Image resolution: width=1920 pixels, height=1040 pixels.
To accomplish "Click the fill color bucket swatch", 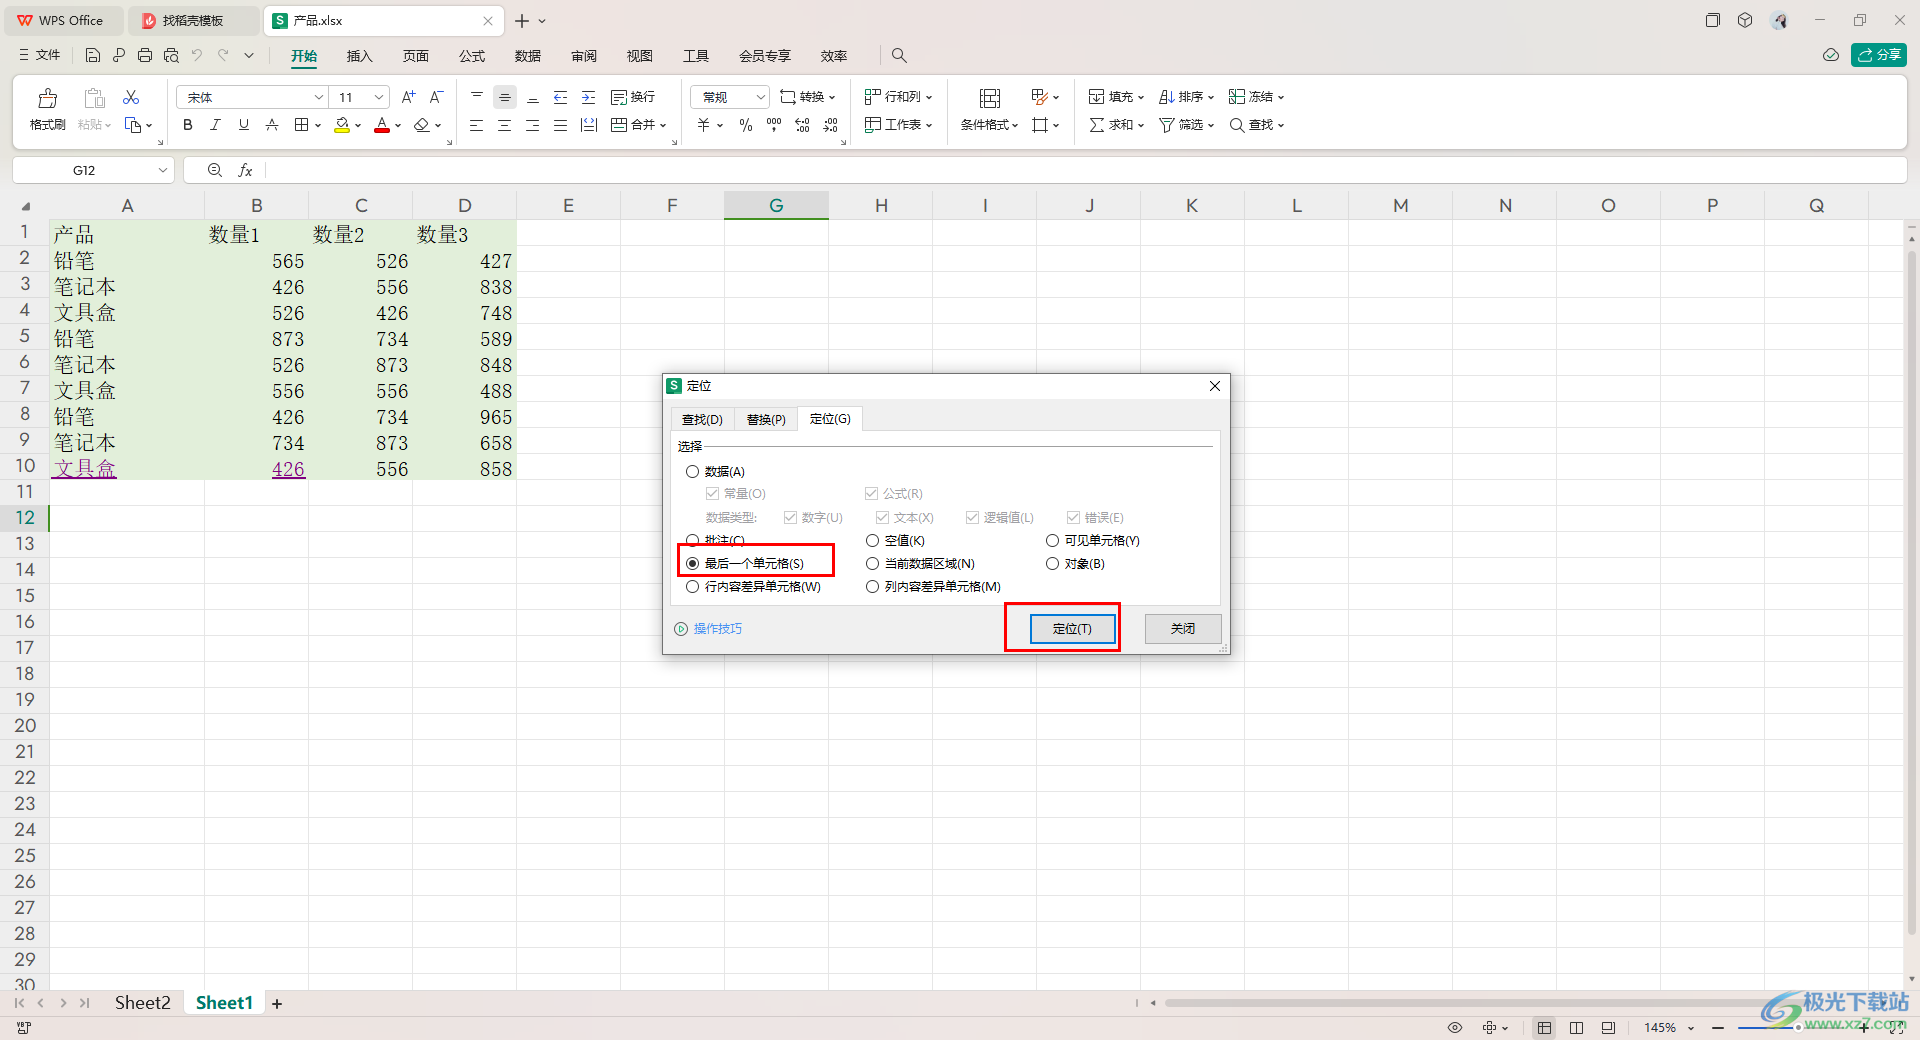I will (x=342, y=125).
